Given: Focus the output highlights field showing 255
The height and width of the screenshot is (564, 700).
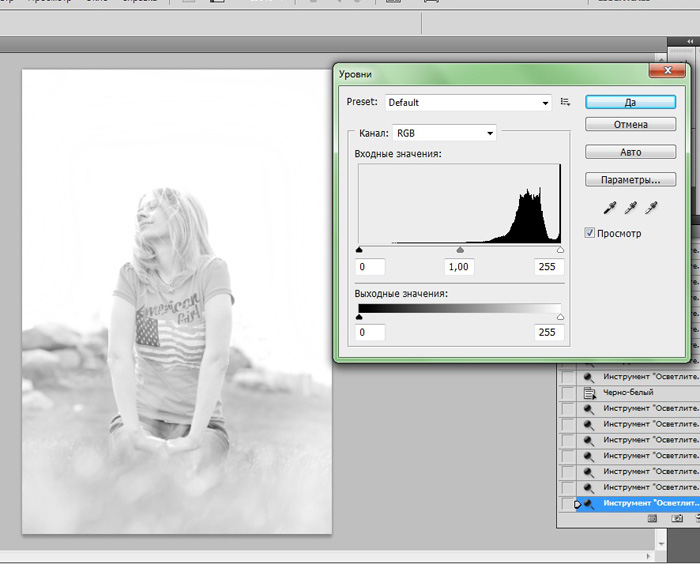Looking at the screenshot, I should (x=549, y=332).
